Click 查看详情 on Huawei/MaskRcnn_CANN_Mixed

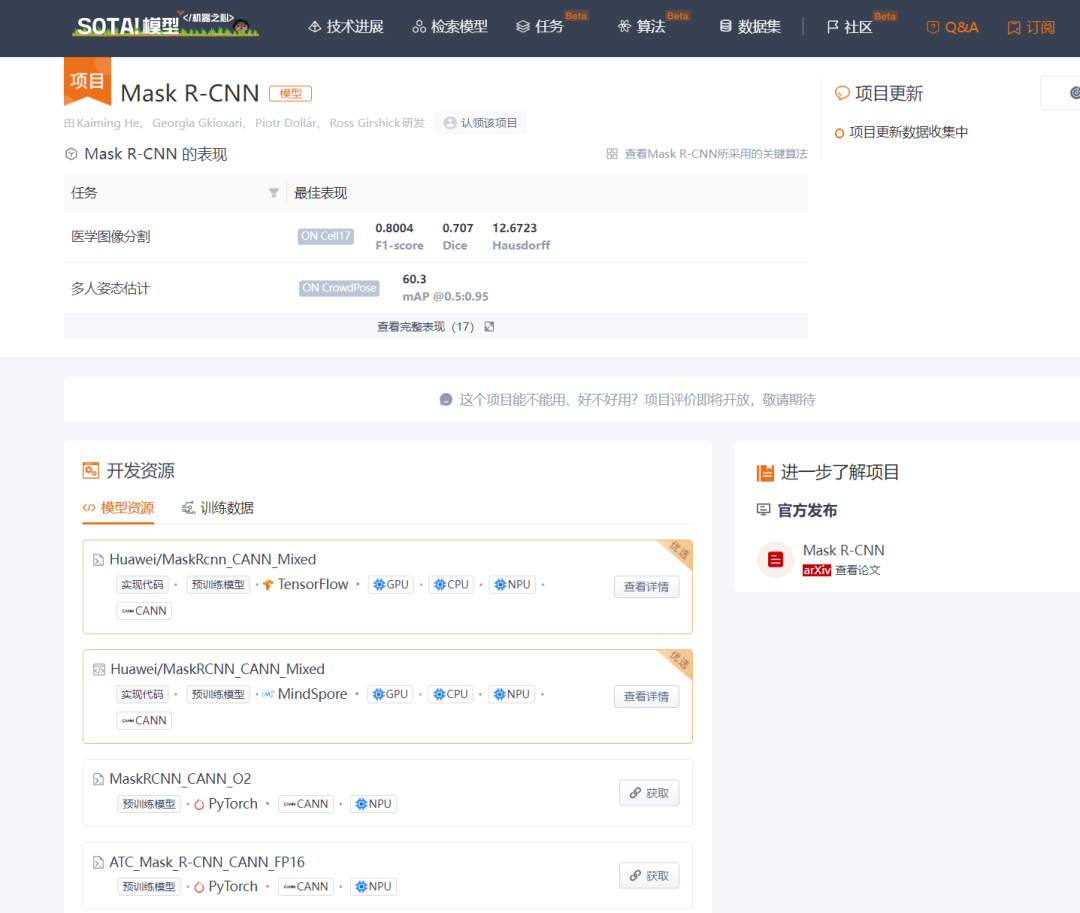click(647, 587)
